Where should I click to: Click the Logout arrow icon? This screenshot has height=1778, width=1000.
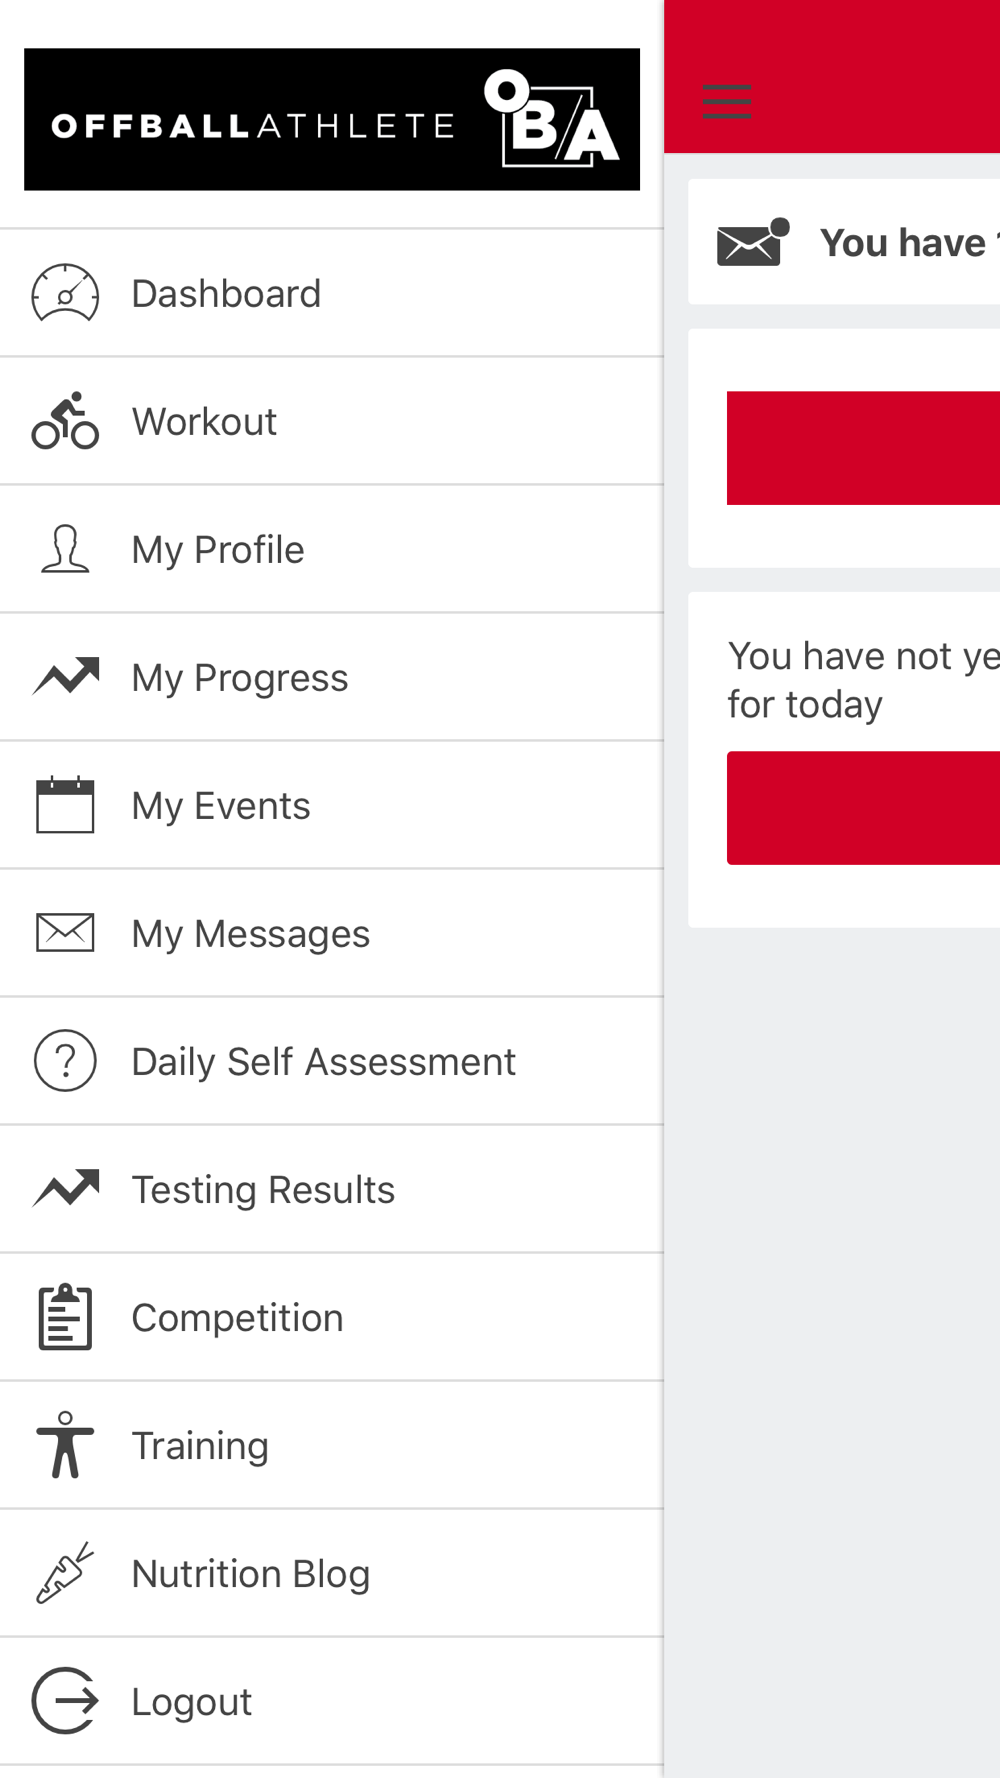(x=65, y=1701)
